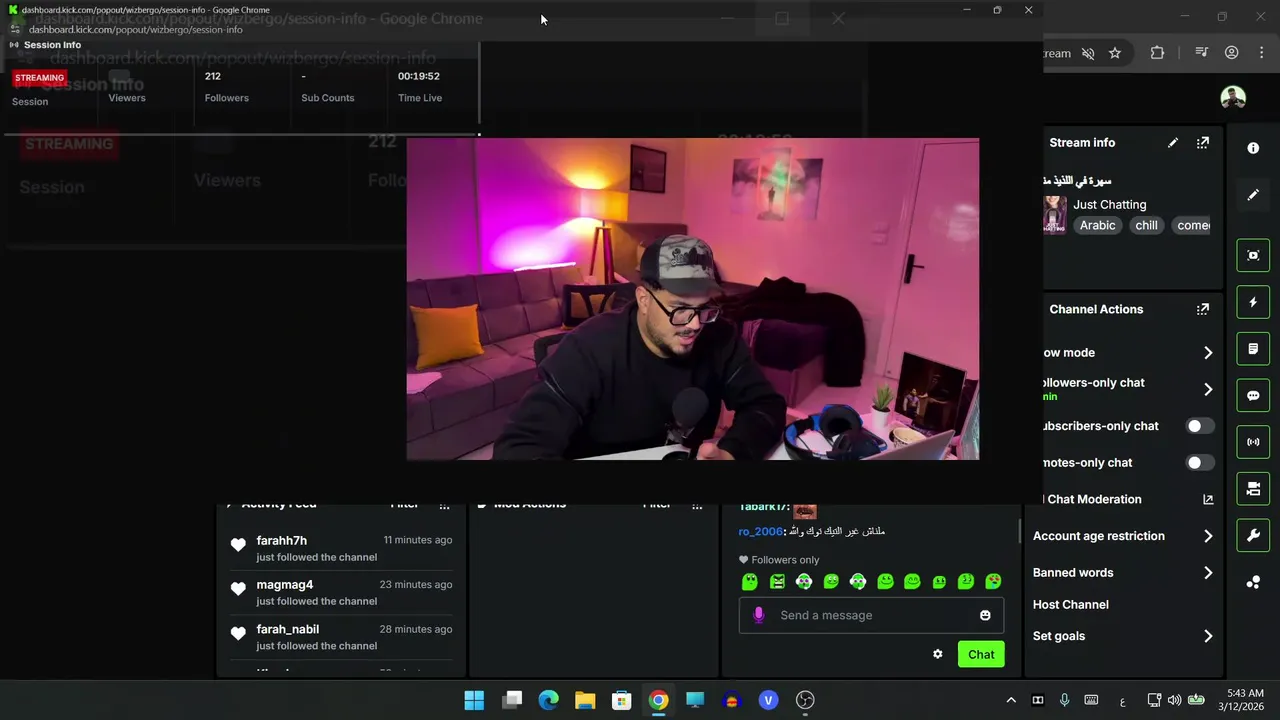Click the webcam stream preview
The width and height of the screenshot is (1280, 720).
tap(693, 299)
